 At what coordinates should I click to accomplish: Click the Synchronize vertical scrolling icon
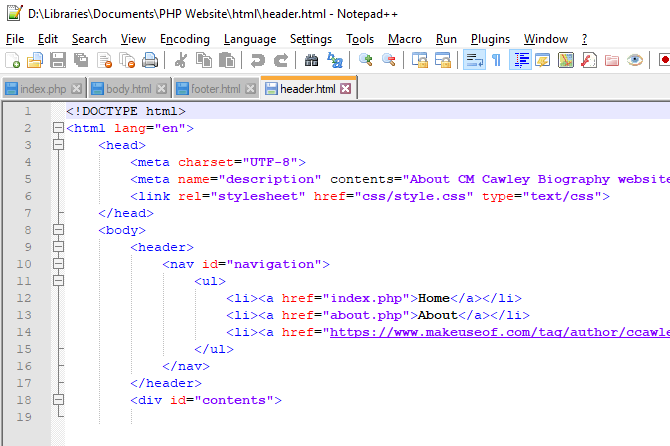420,60
